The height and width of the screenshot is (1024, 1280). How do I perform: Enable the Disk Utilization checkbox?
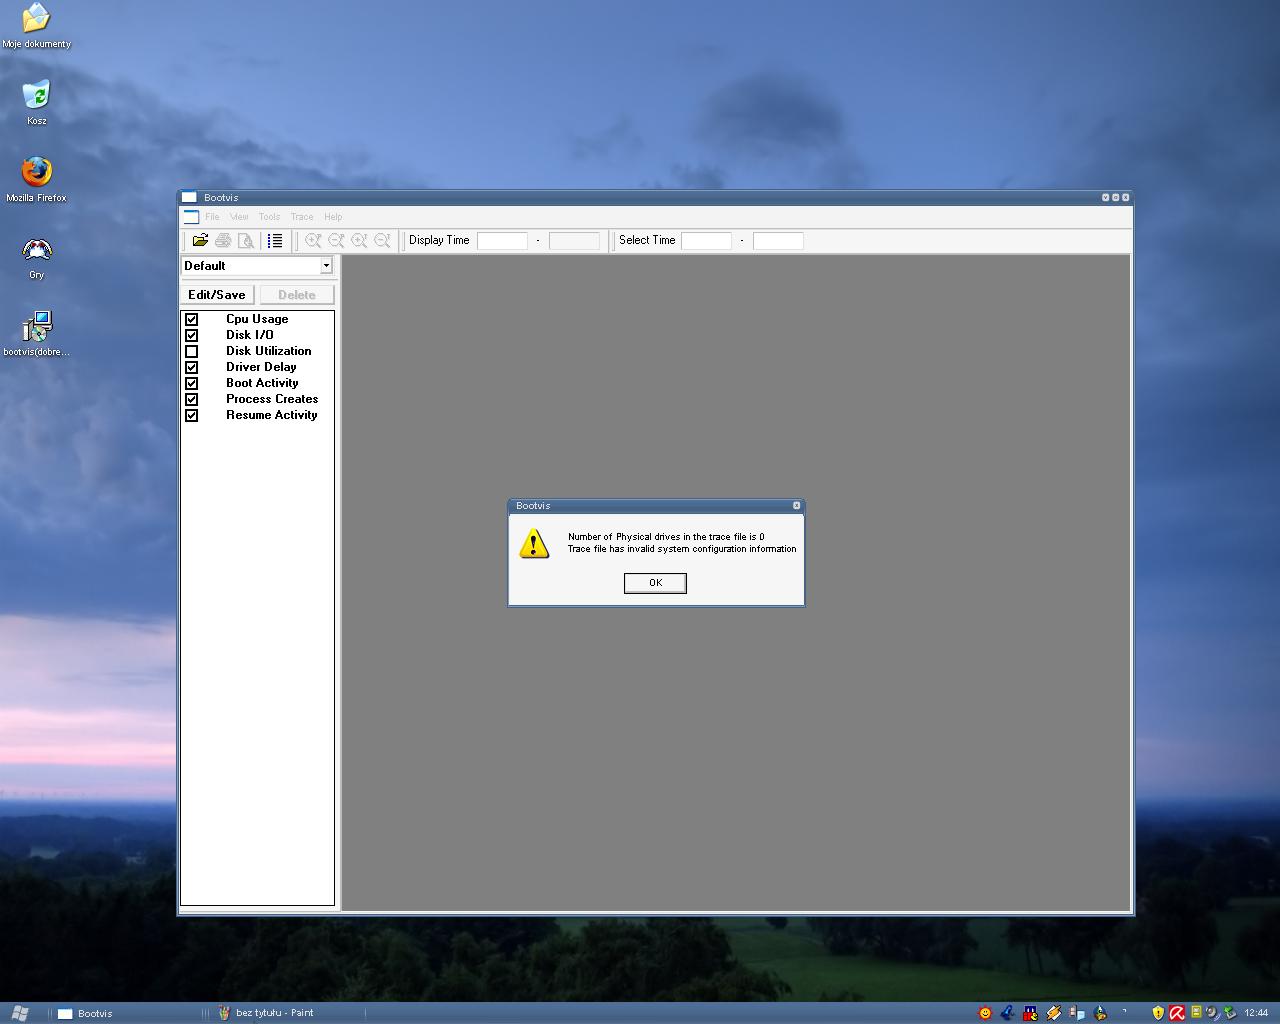[x=192, y=351]
